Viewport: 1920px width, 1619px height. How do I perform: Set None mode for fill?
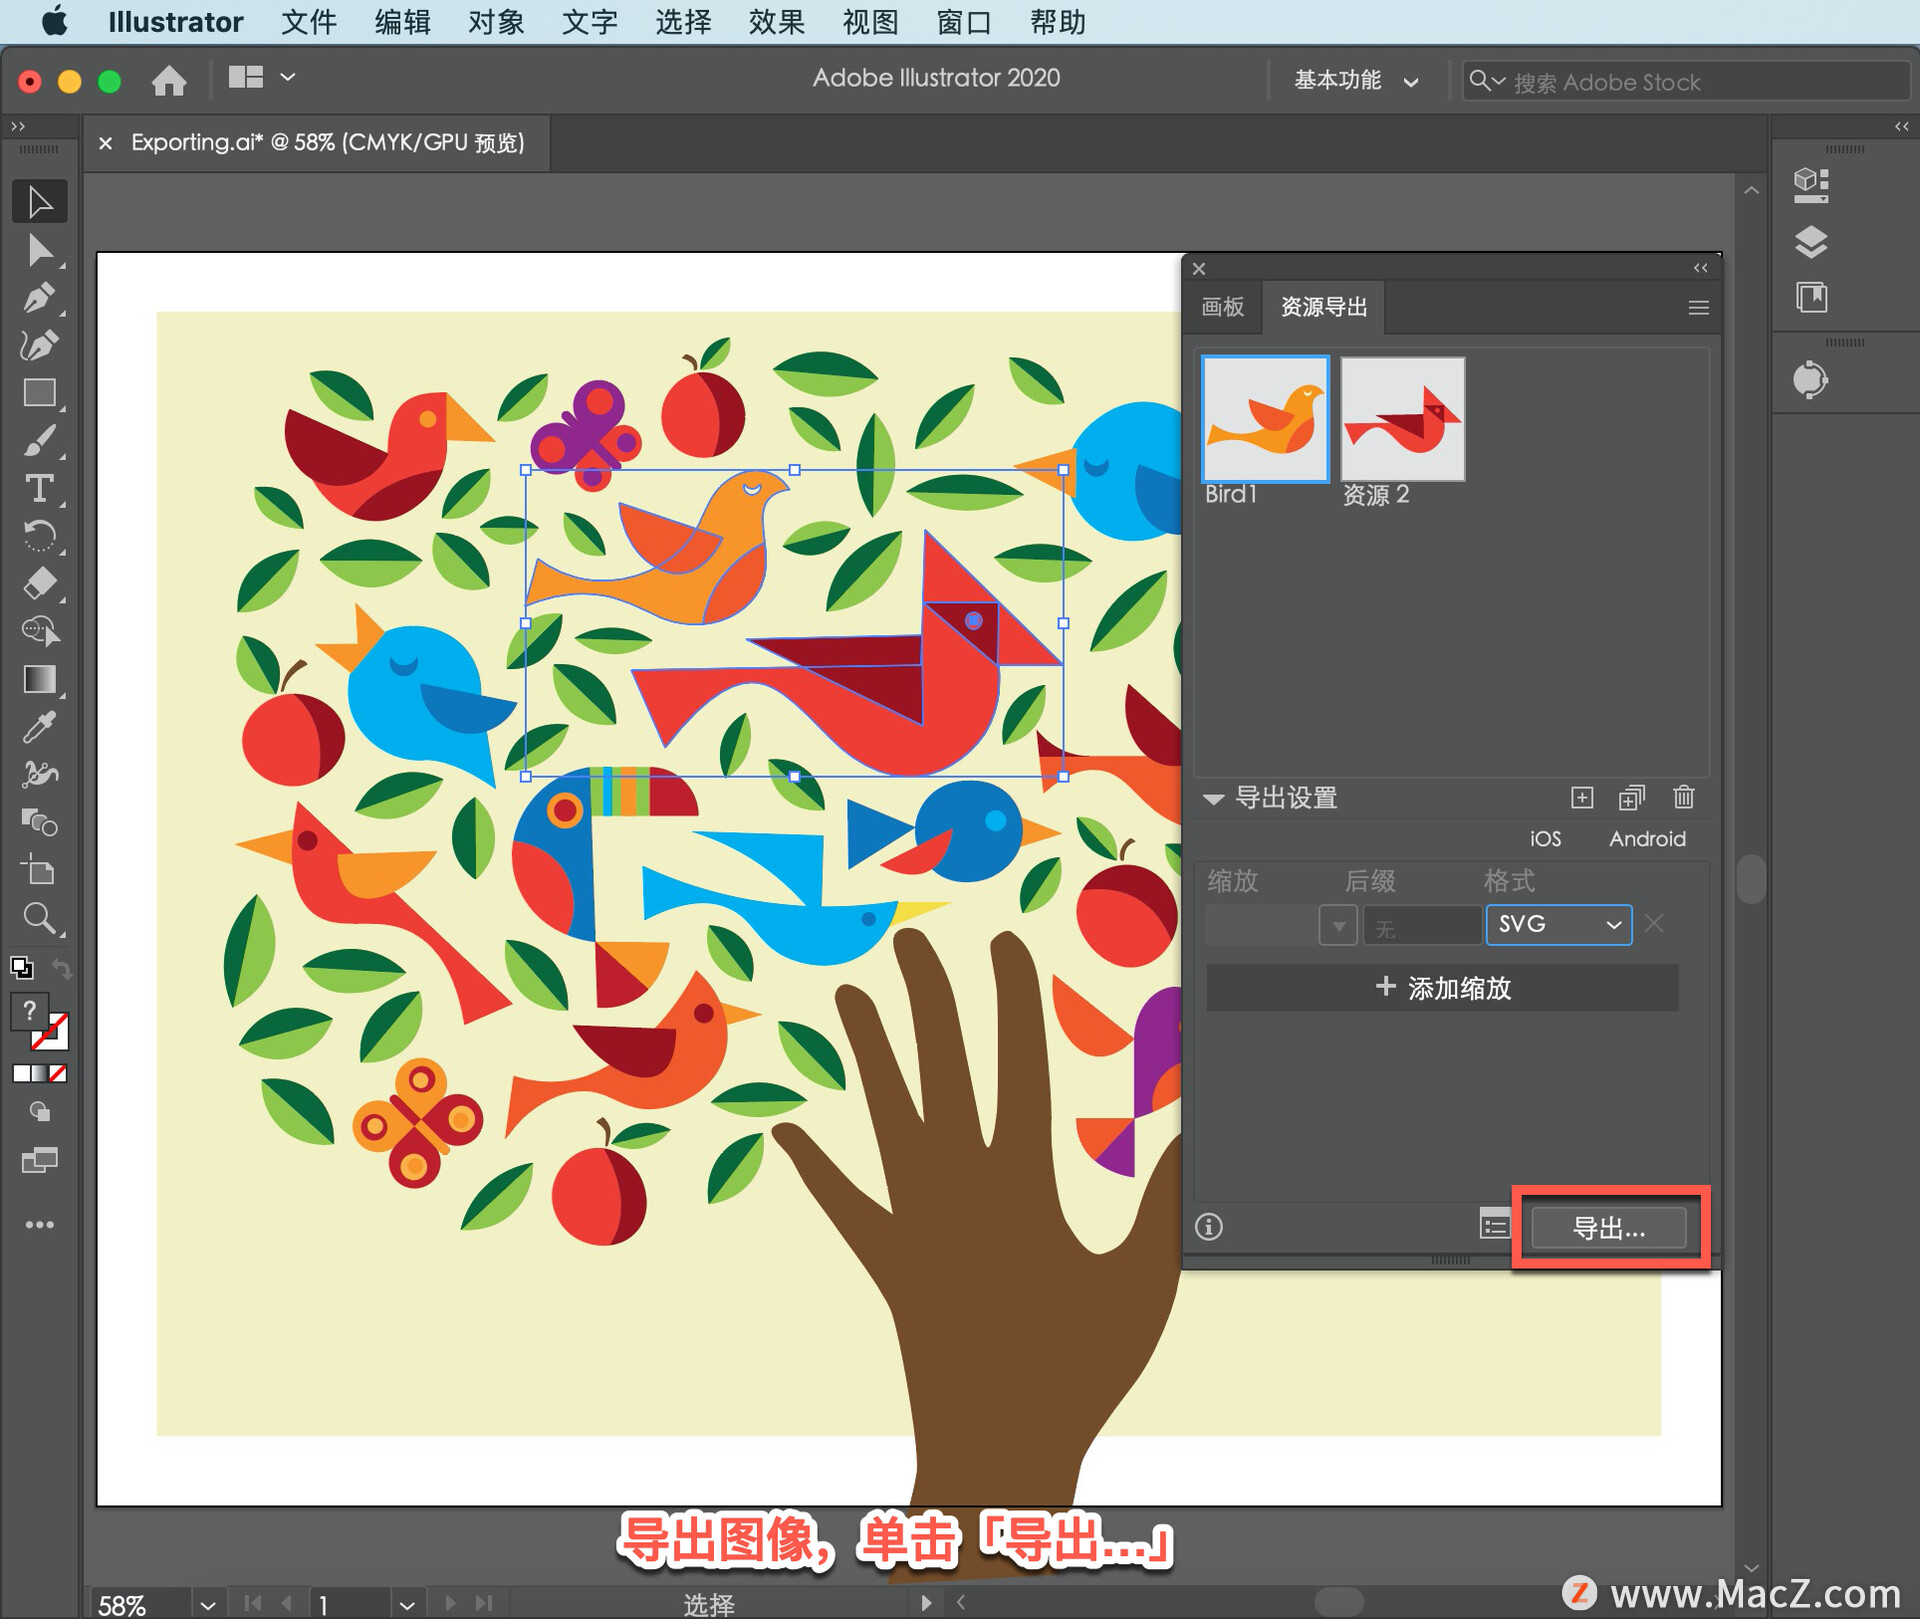(58, 1073)
